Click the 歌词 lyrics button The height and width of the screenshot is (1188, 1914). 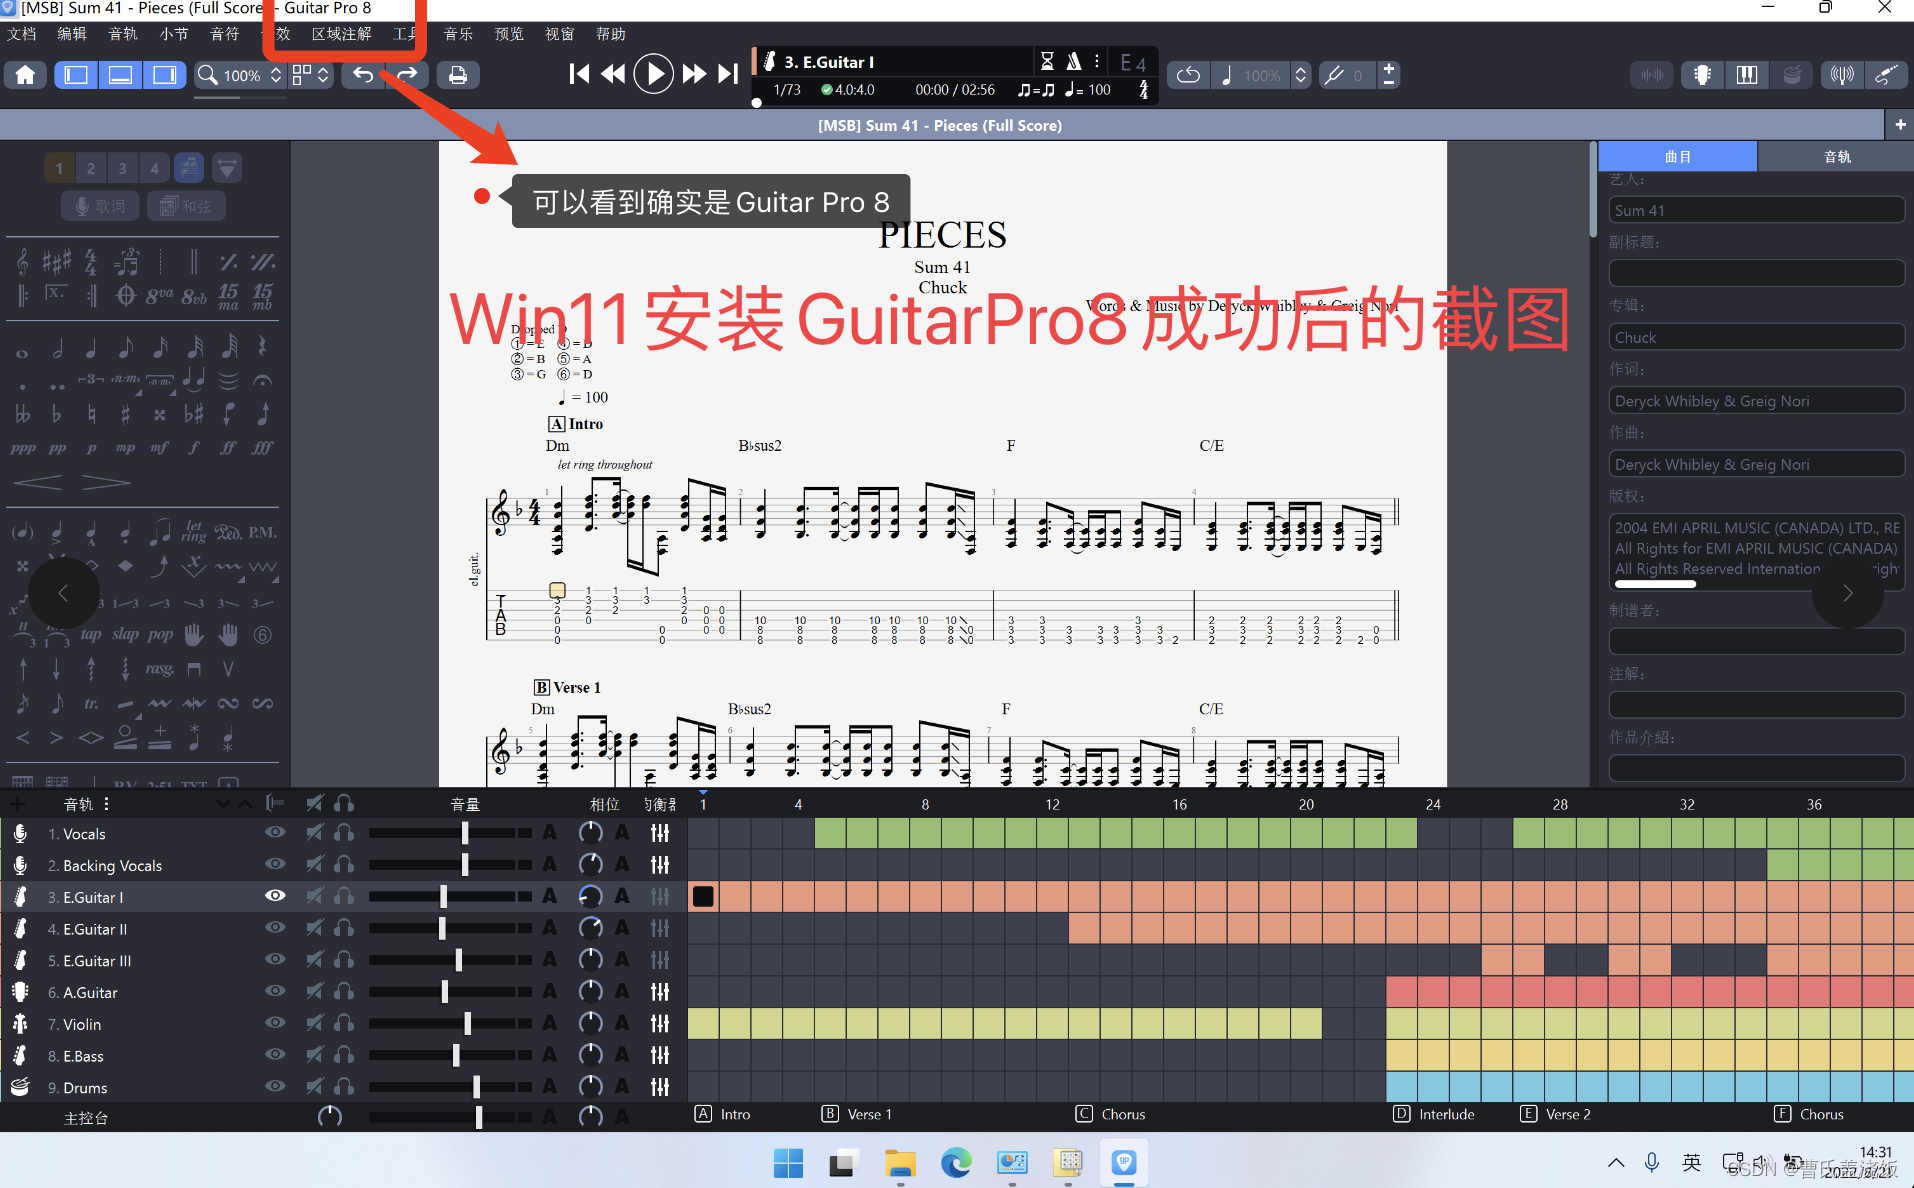[99, 206]
